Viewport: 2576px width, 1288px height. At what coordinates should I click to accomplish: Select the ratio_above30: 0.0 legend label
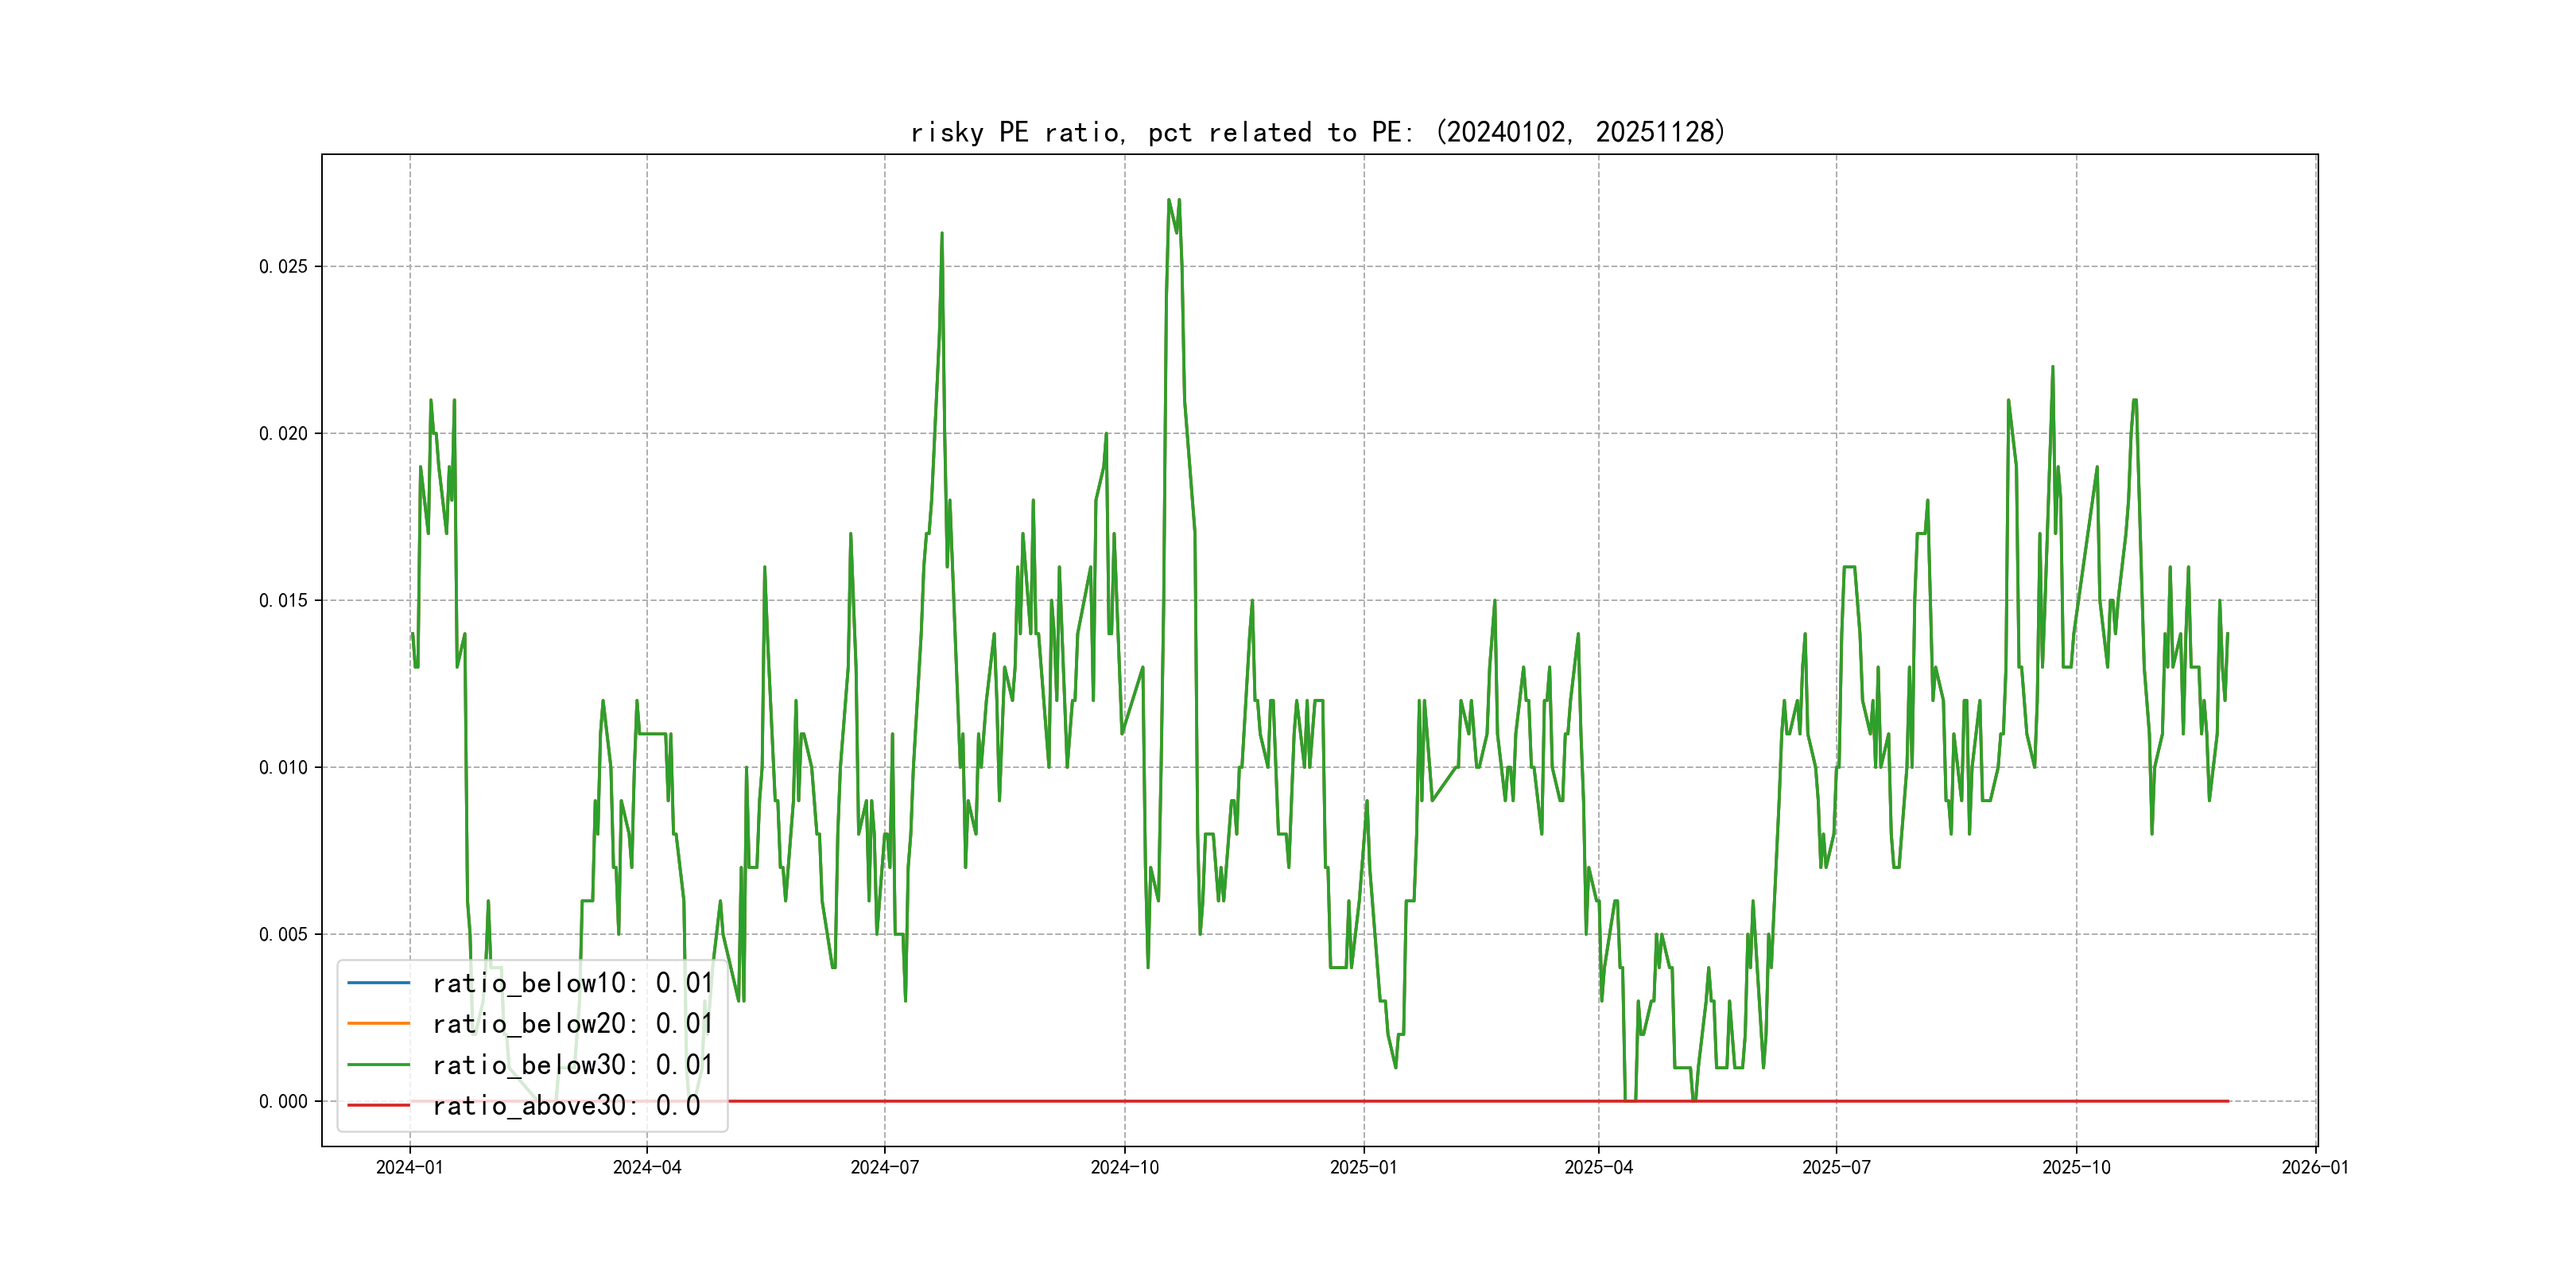566,1106
